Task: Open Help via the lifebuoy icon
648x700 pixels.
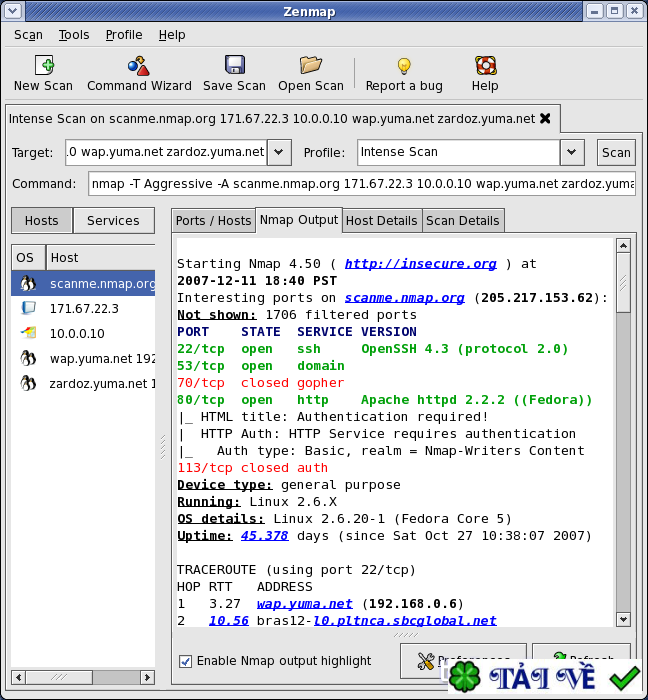Action: [485, 66]
